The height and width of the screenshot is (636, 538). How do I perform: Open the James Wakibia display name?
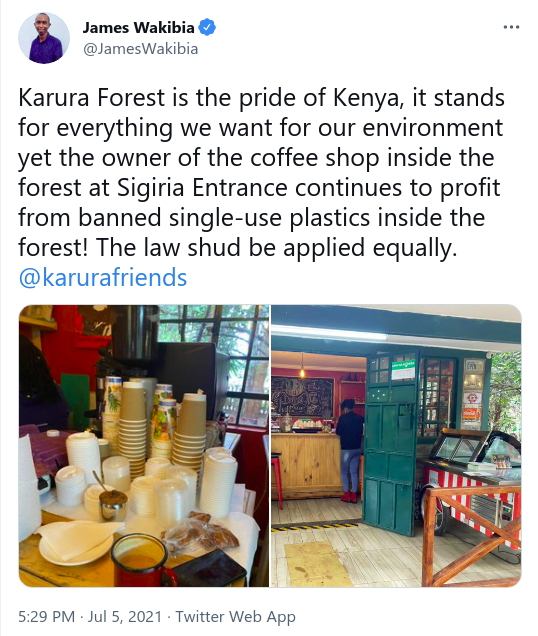138,28
